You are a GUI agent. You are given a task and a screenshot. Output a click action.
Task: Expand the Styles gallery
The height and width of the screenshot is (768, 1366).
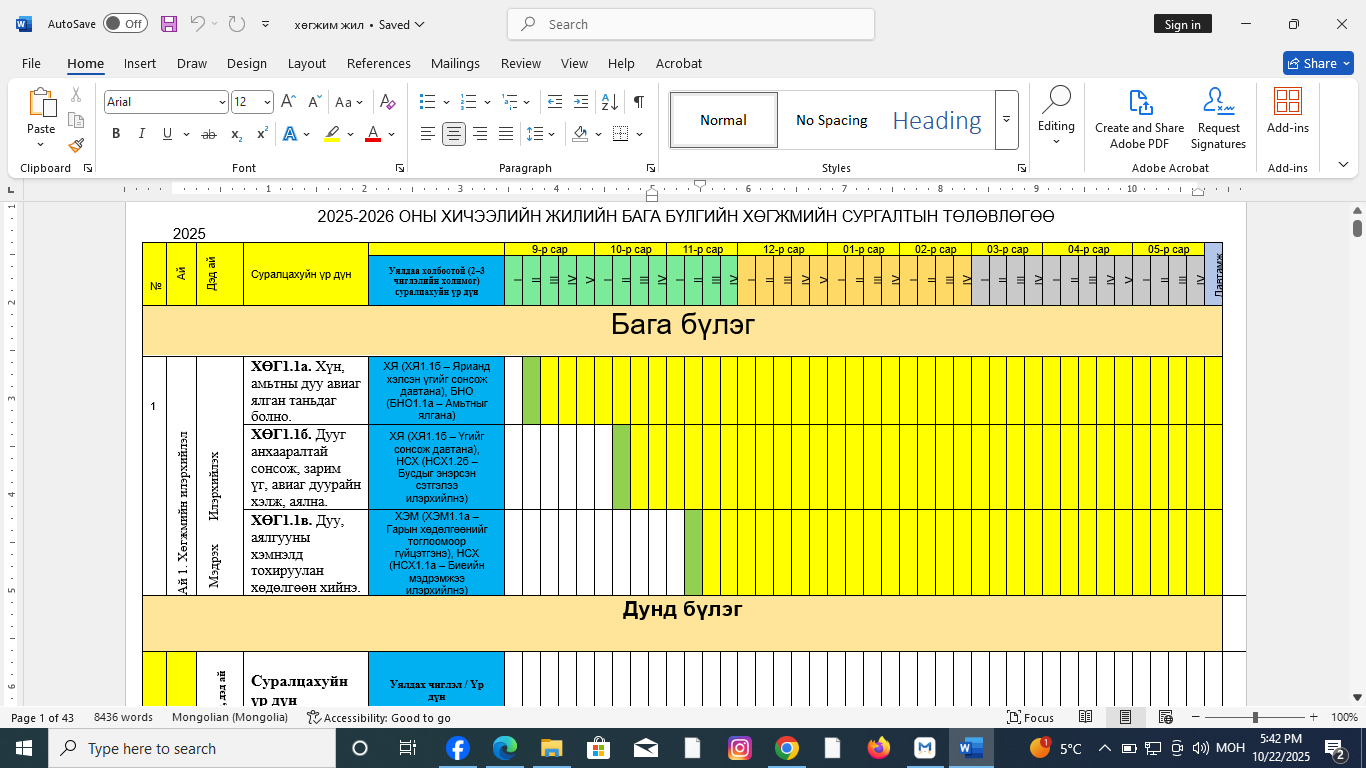1007,120
